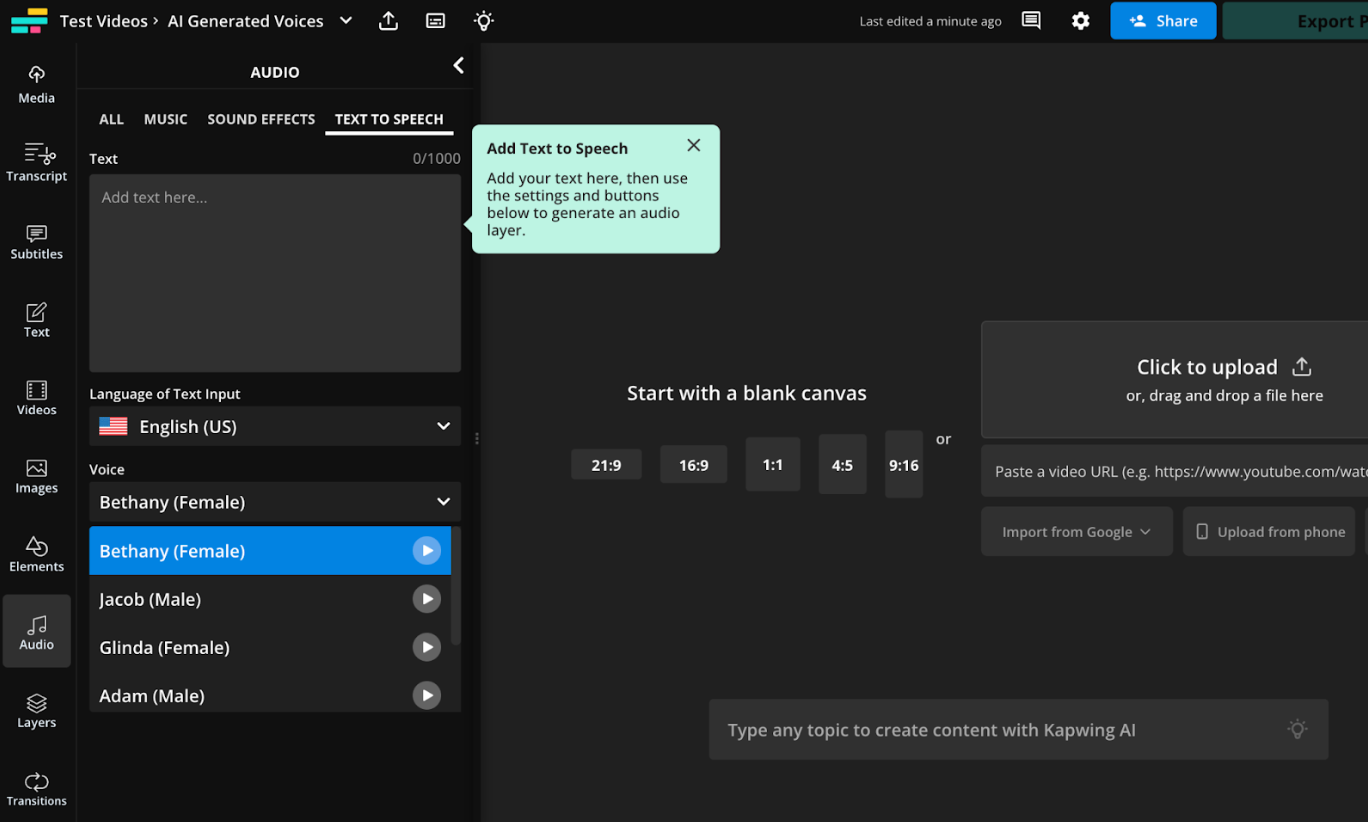Open the Transitions panel

click(x=36, y=788)
